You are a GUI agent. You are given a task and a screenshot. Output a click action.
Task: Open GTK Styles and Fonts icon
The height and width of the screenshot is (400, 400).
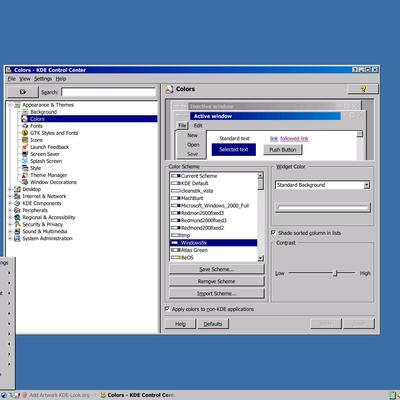coord(25,133)
